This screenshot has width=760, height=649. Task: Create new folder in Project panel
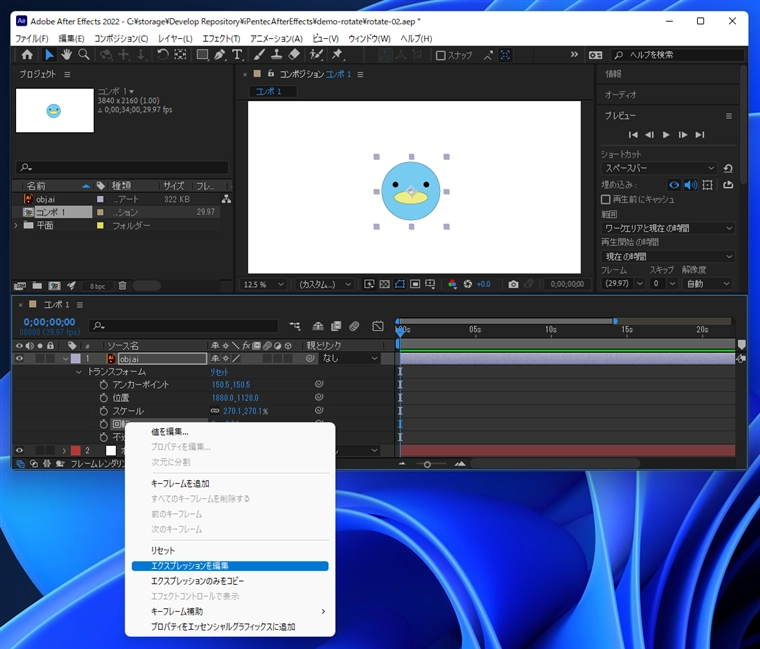[x=37, y=286]
